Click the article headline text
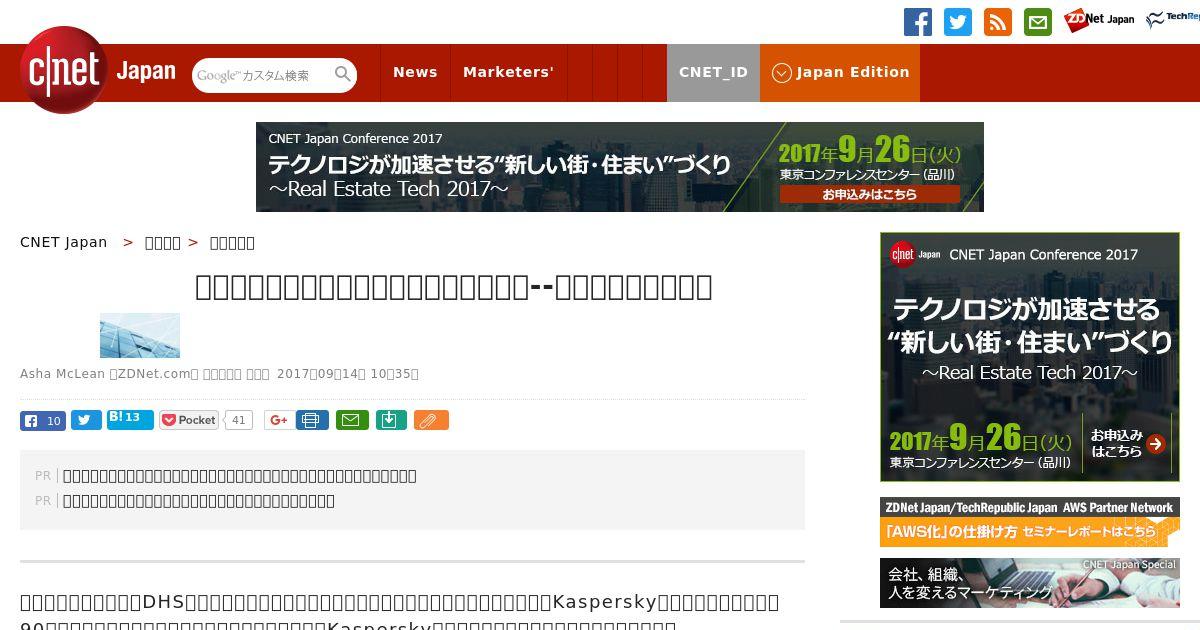This screenshot has height=630, width=1200. tap(454, 287)
